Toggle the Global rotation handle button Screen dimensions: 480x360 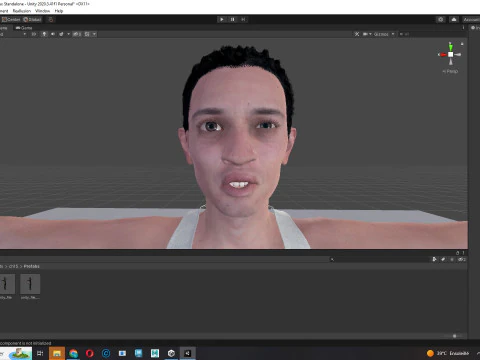tap(32, 19)
